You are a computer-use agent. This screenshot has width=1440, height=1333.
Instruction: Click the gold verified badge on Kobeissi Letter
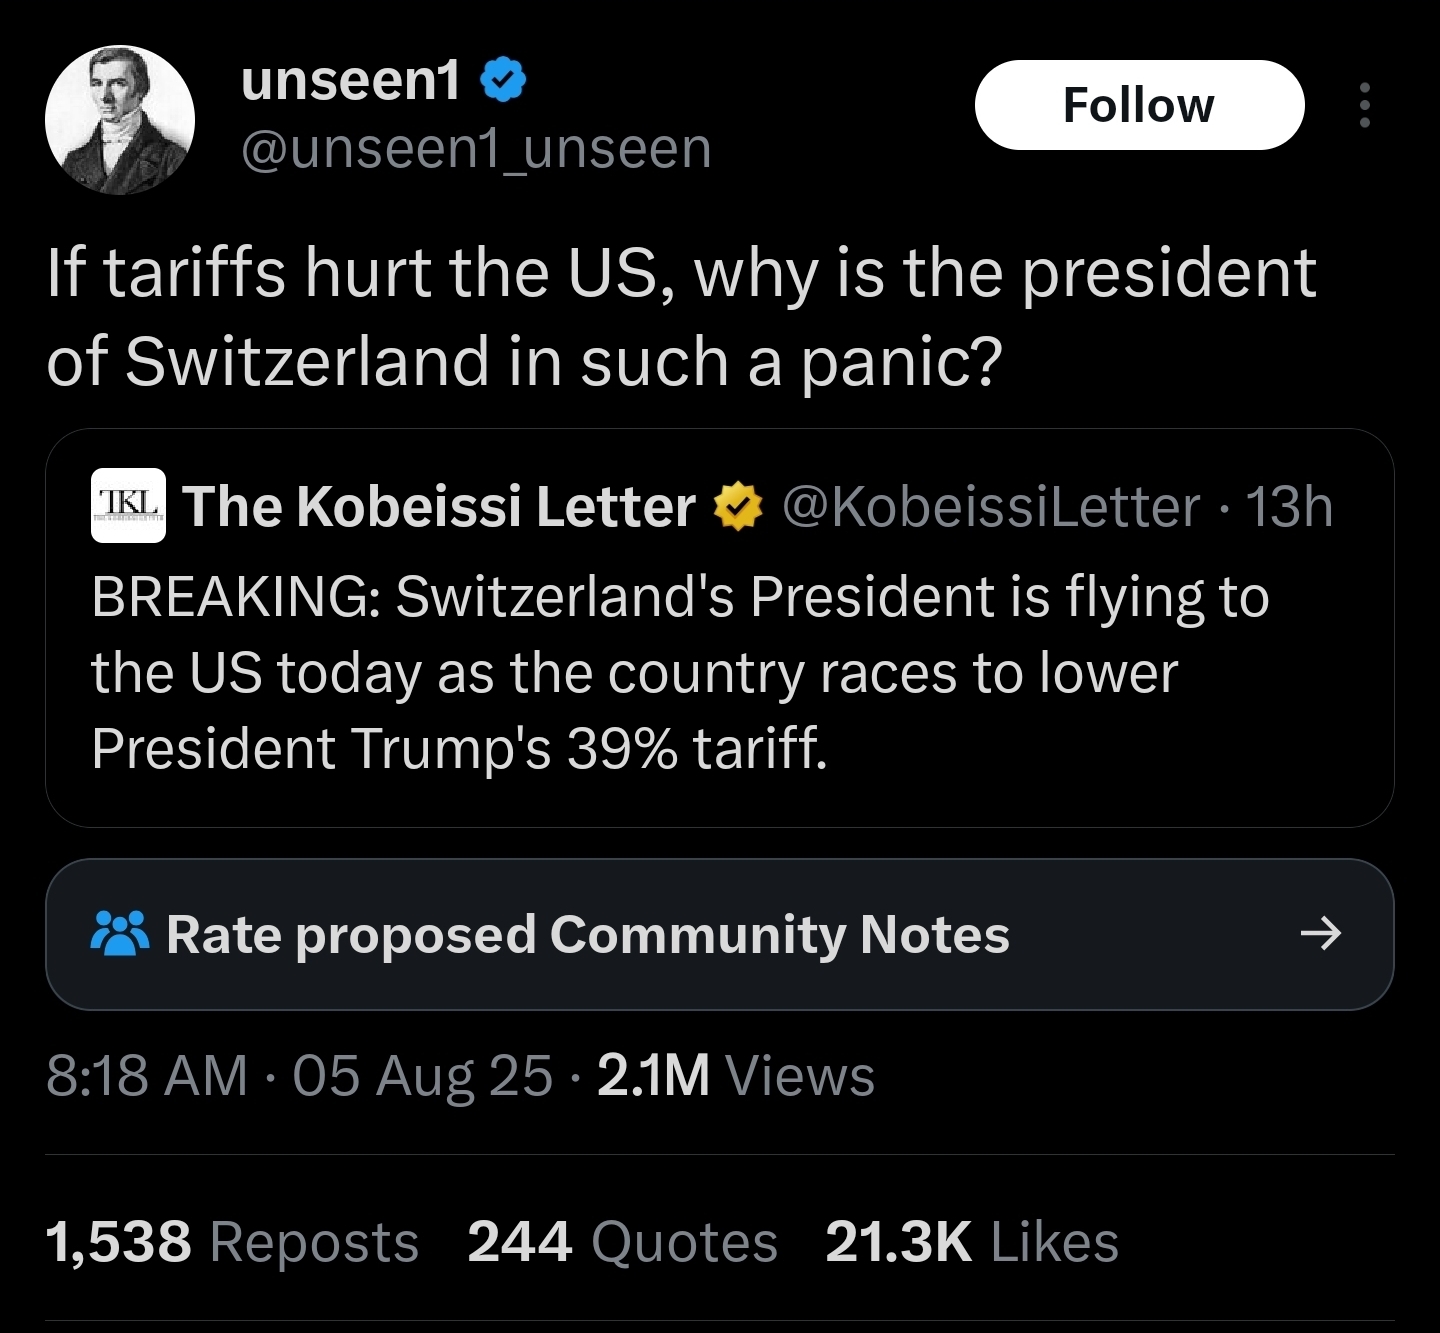[x=738, y=508]
